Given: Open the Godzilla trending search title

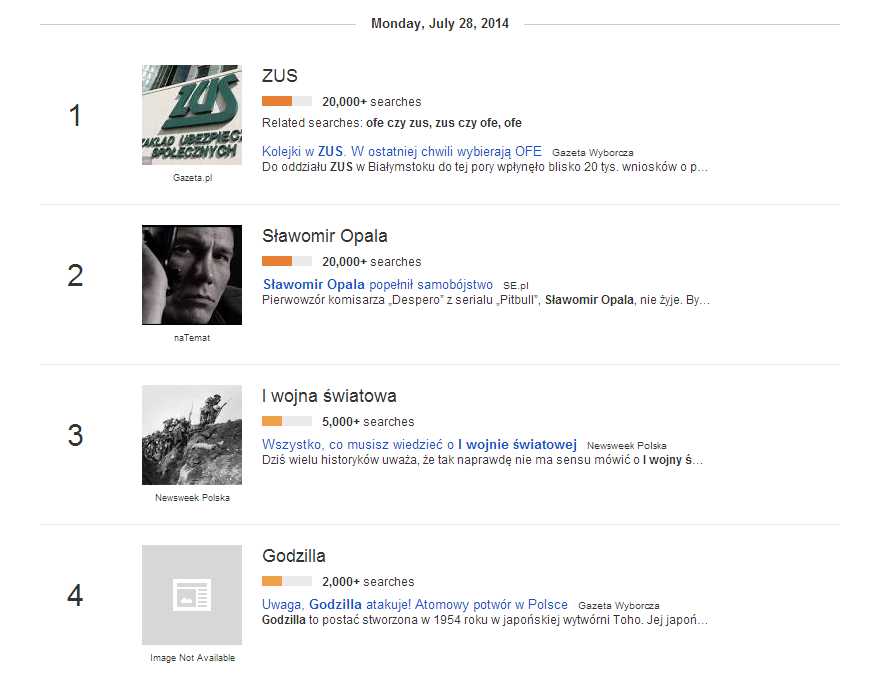Looking at the screenshot, I should pos(294,556).
